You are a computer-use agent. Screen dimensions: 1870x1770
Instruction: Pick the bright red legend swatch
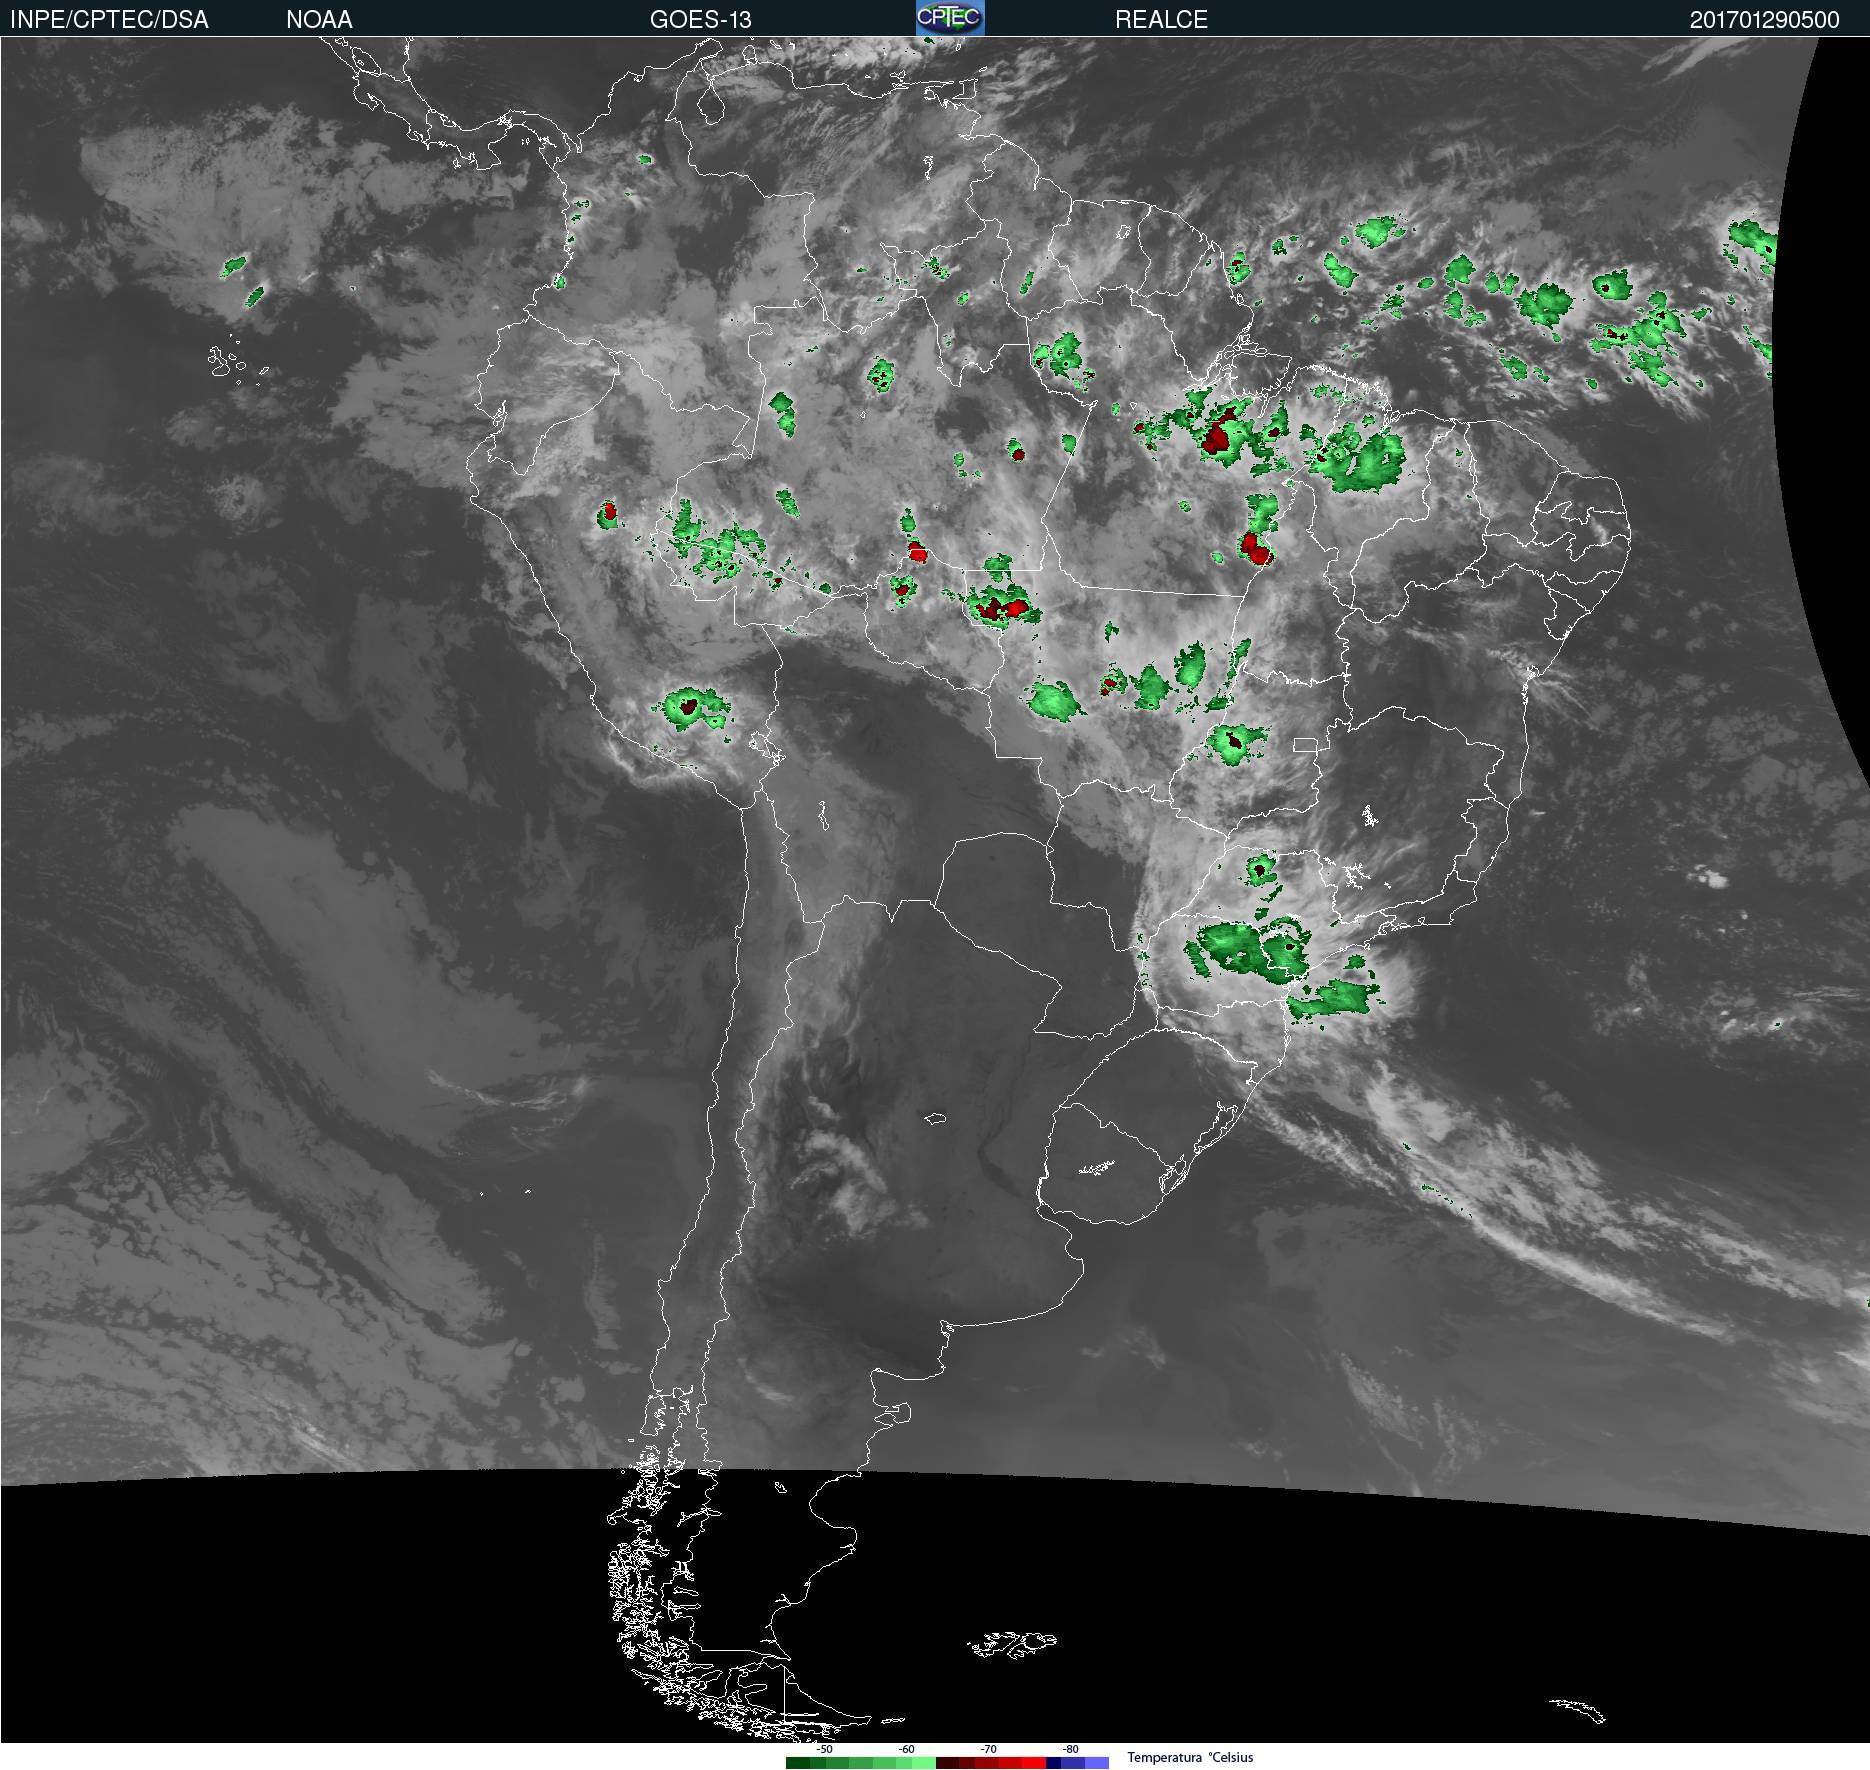pyautogui.click(x=1034, y=1763)
